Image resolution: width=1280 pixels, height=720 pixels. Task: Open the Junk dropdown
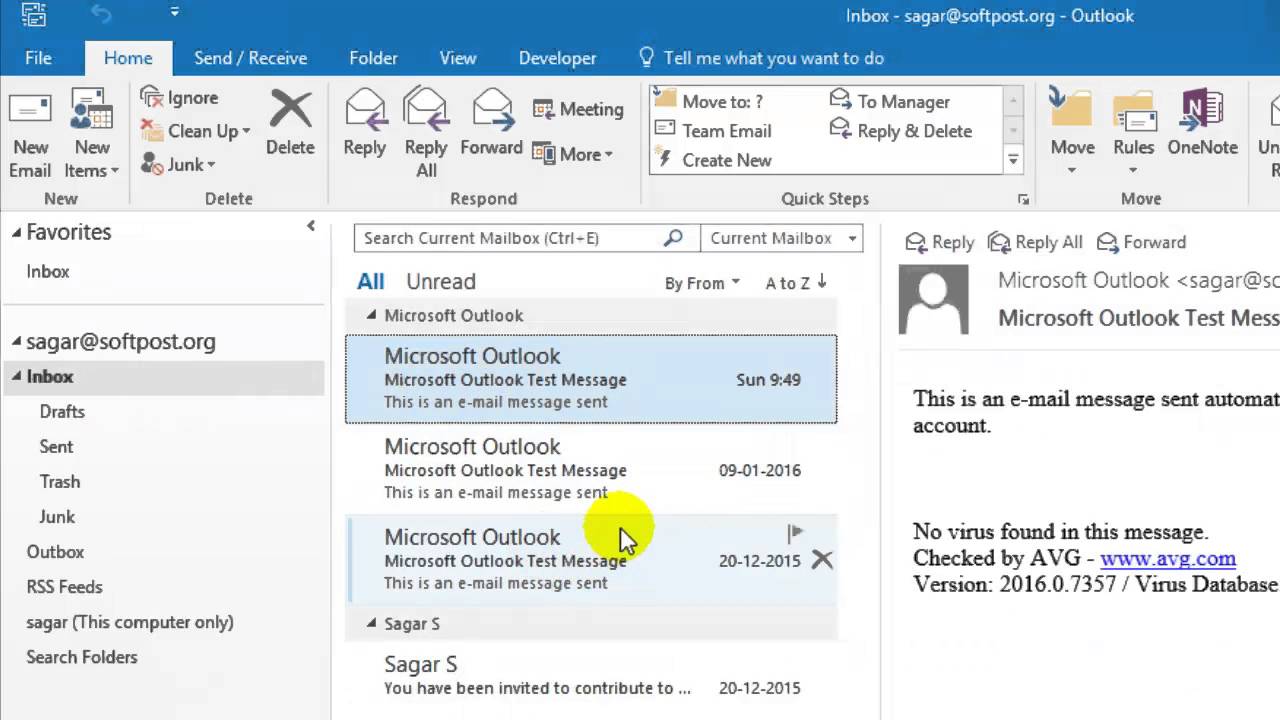[x=178, y=164]
